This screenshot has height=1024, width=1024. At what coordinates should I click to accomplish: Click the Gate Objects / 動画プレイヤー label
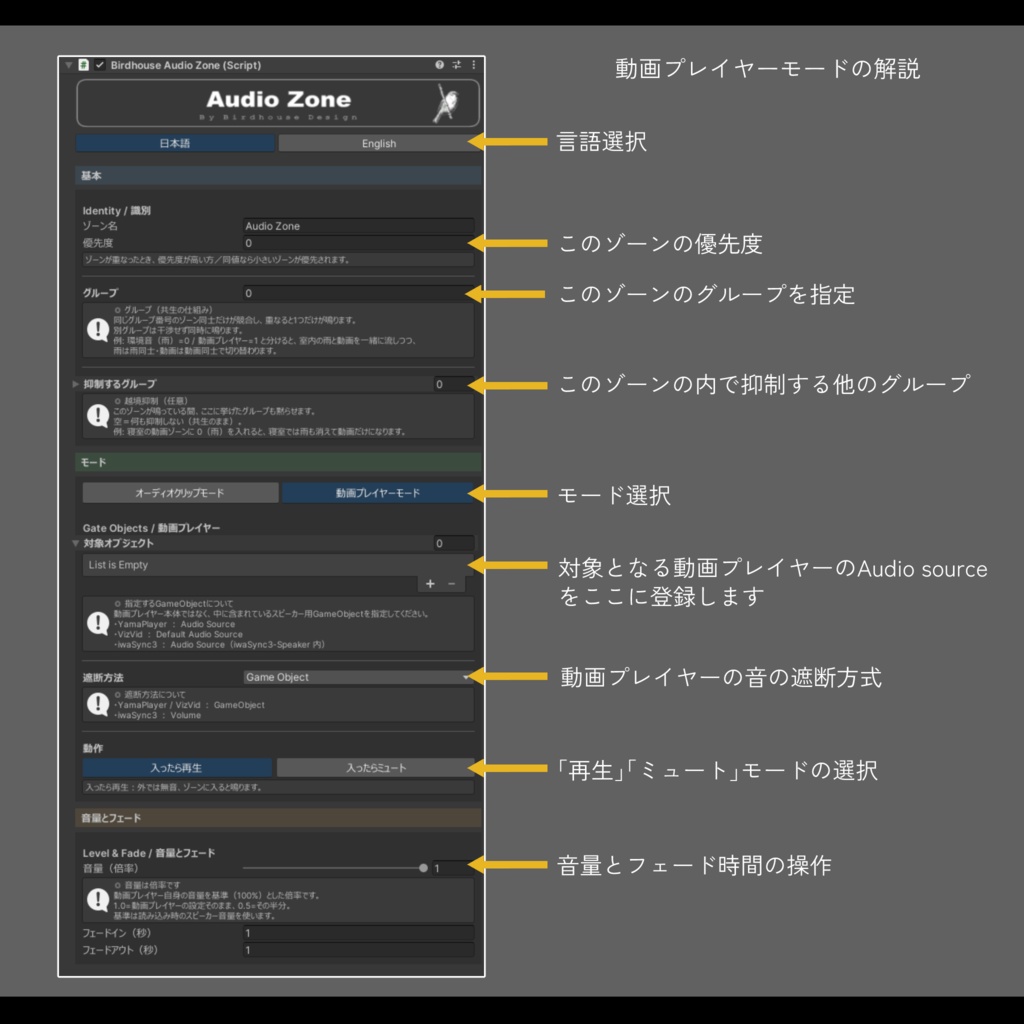[x=152, y=528]
